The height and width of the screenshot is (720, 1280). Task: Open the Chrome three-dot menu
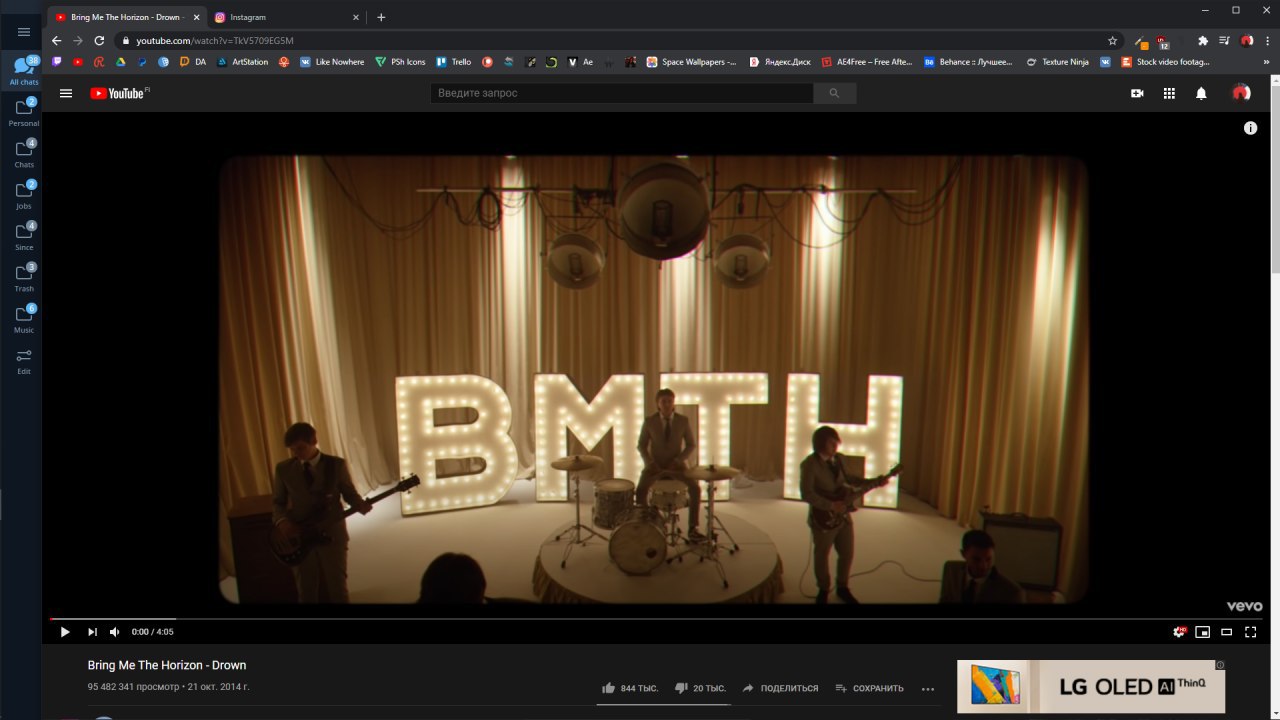(x=1266, y=41)
